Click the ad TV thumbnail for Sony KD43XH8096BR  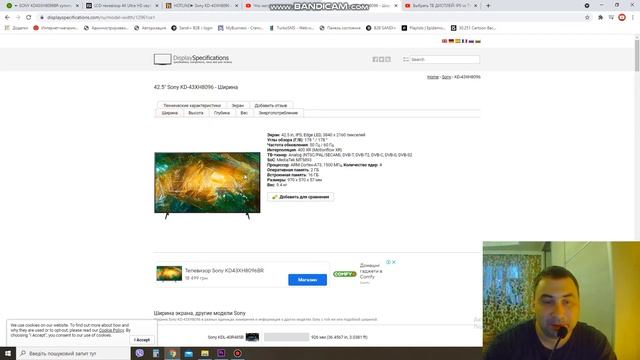click(169, 274)
